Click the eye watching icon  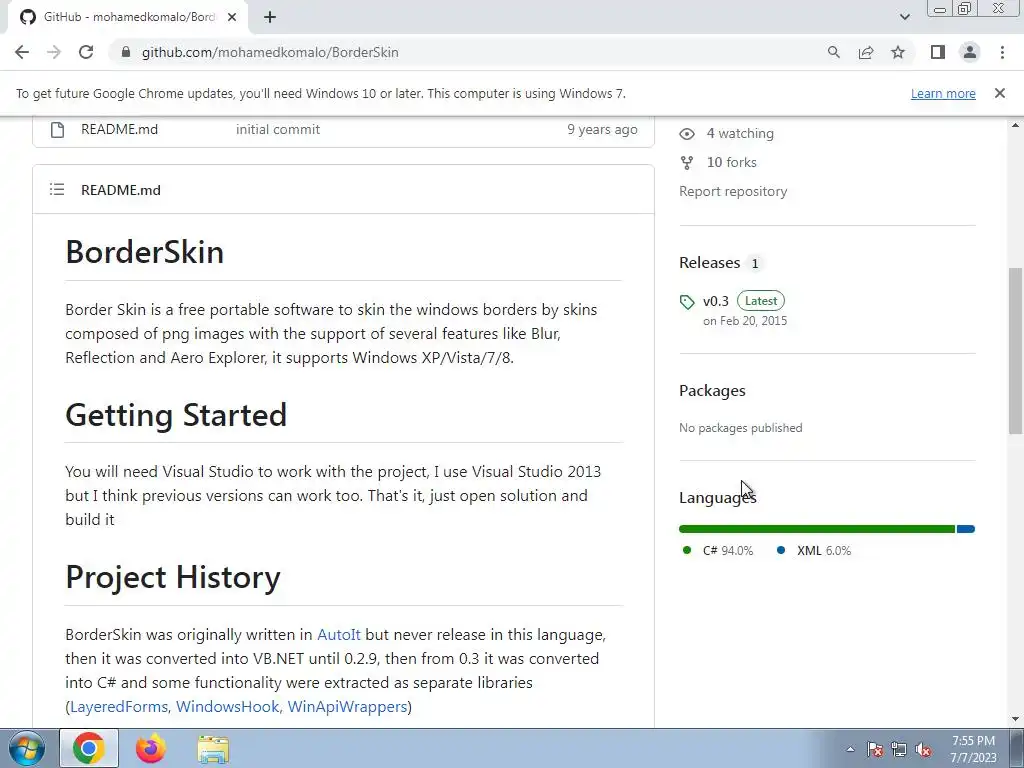point(686,134)
